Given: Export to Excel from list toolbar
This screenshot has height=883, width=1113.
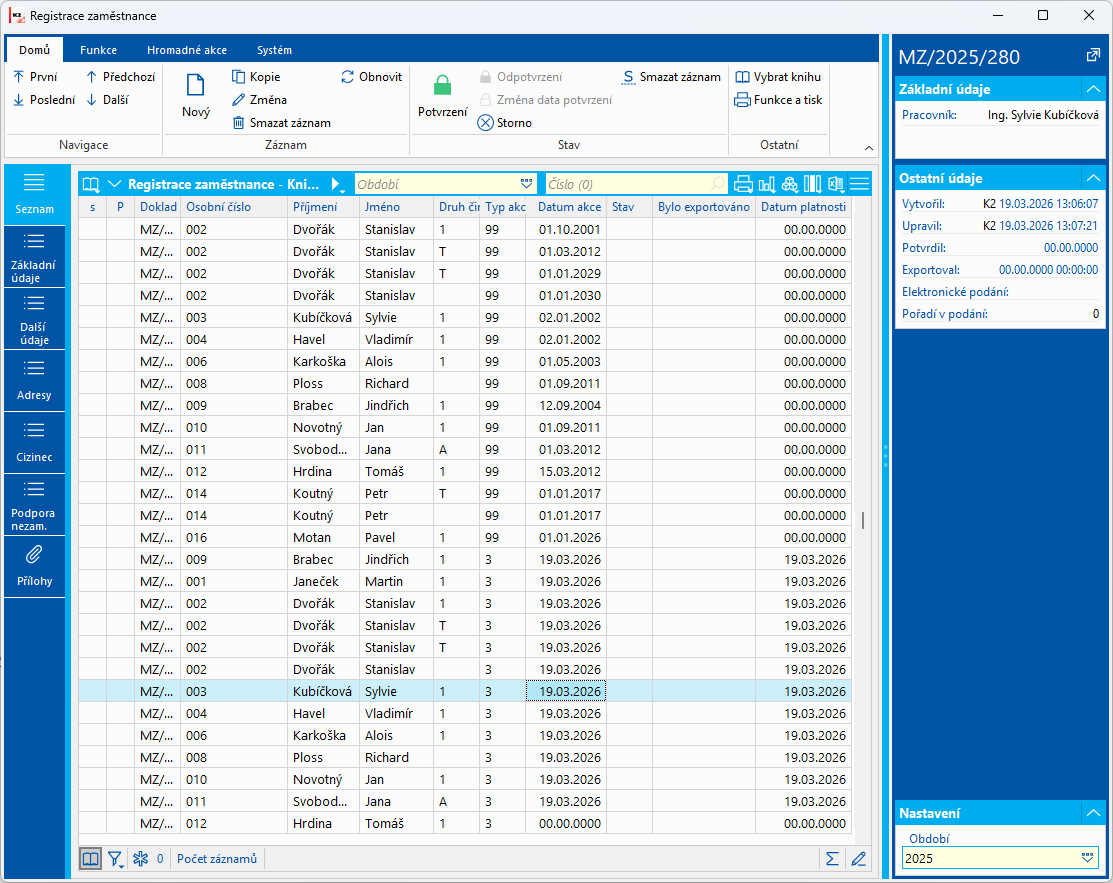Looking at the screenshot, I should click(x=836, y=185).
